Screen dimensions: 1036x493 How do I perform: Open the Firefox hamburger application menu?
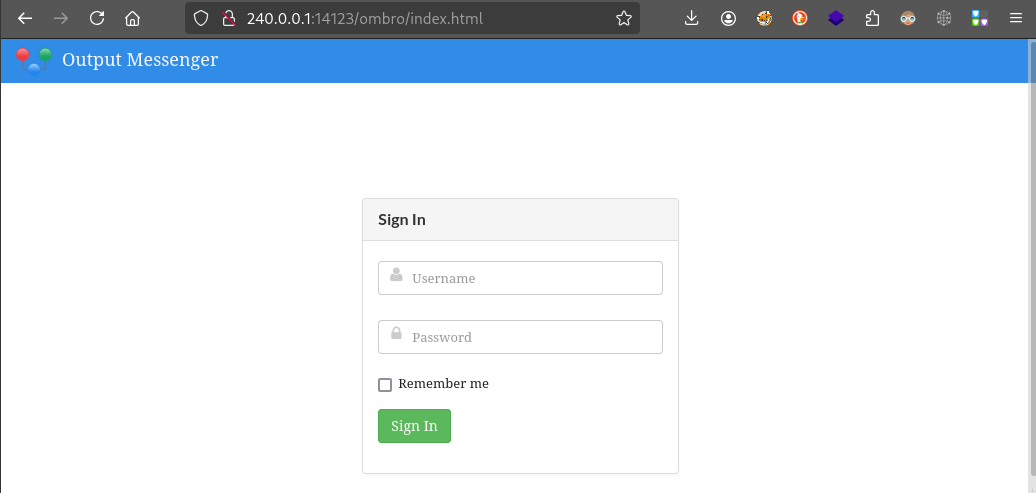pos(1015,18)
